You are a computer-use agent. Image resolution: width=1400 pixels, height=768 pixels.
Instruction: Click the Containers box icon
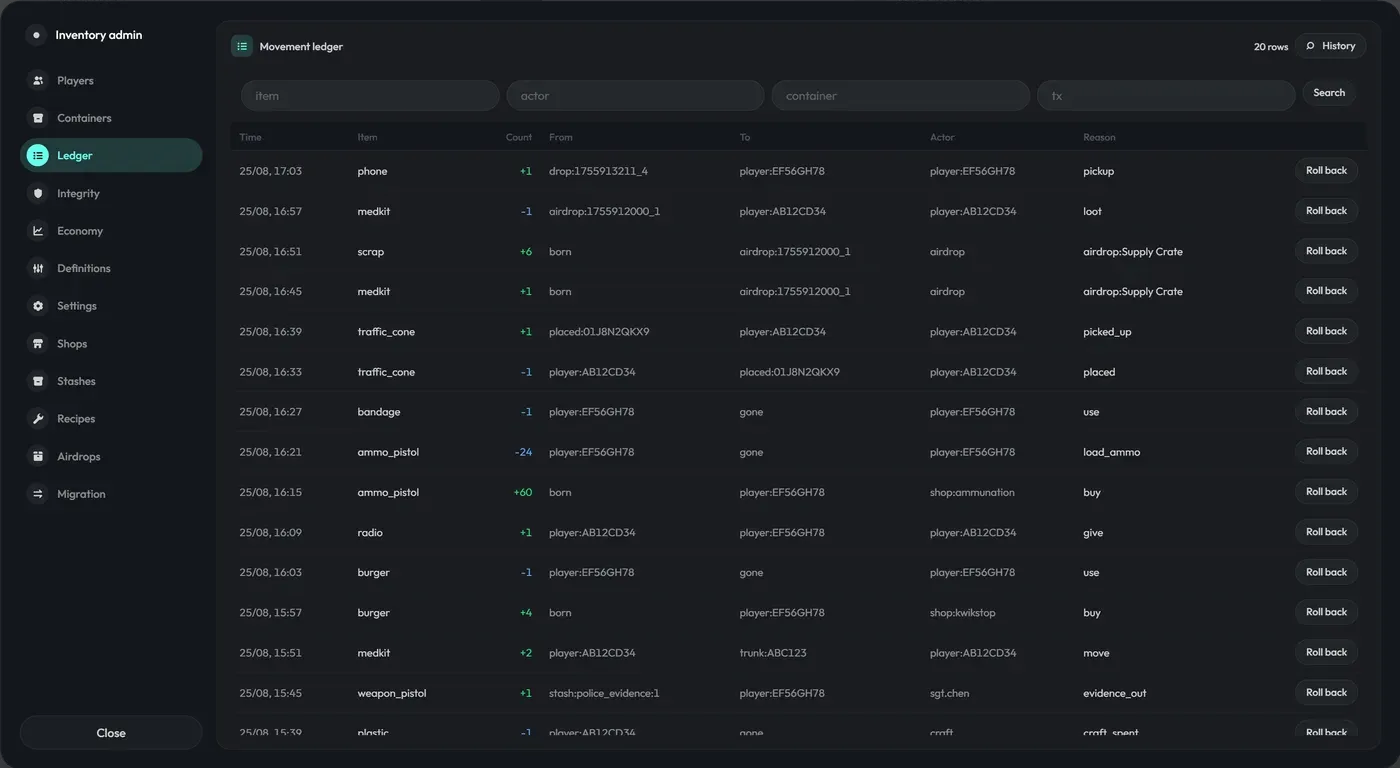(x=38, y=118)
